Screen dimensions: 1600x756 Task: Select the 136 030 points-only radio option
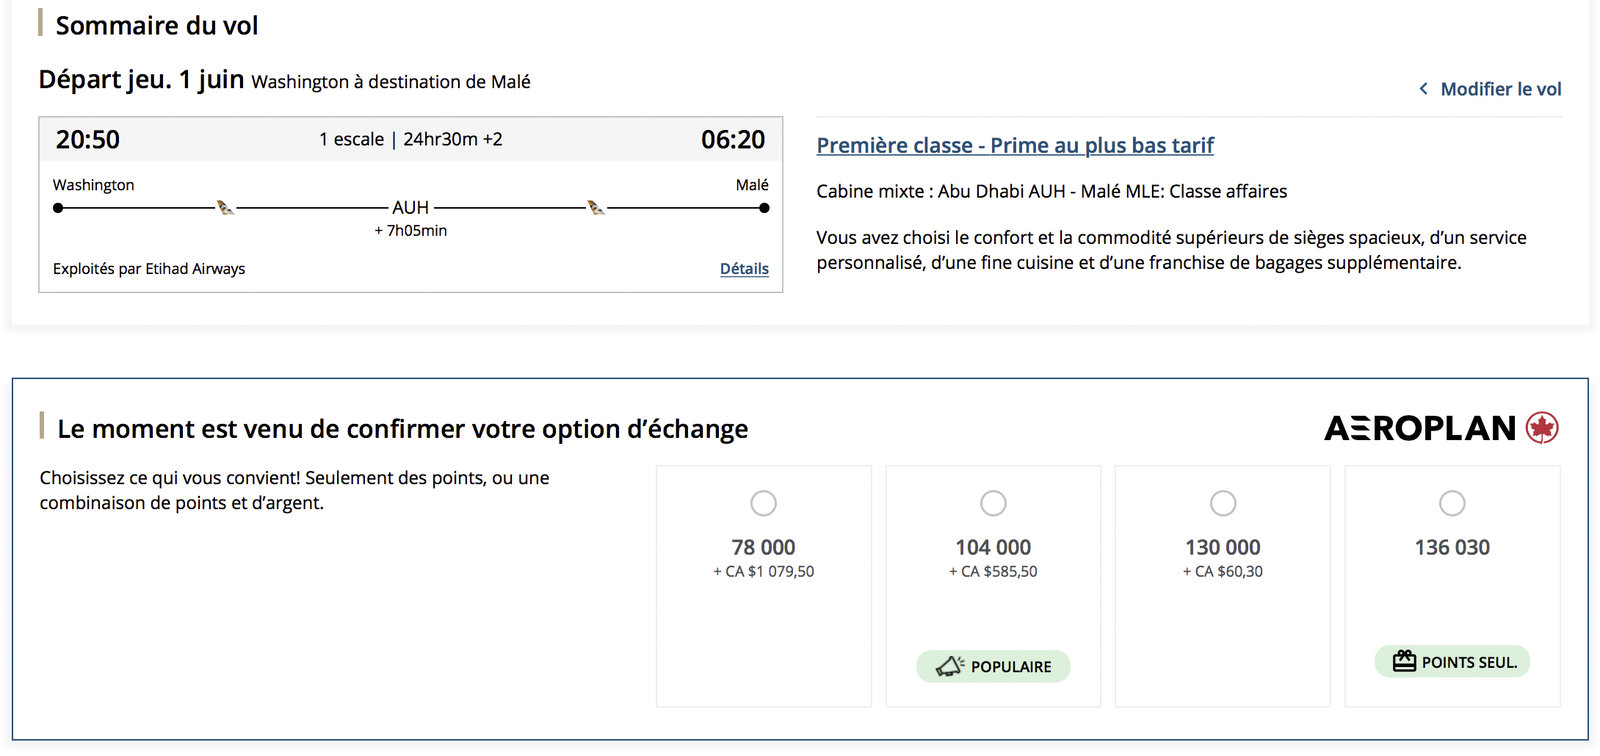point(1452,503)
